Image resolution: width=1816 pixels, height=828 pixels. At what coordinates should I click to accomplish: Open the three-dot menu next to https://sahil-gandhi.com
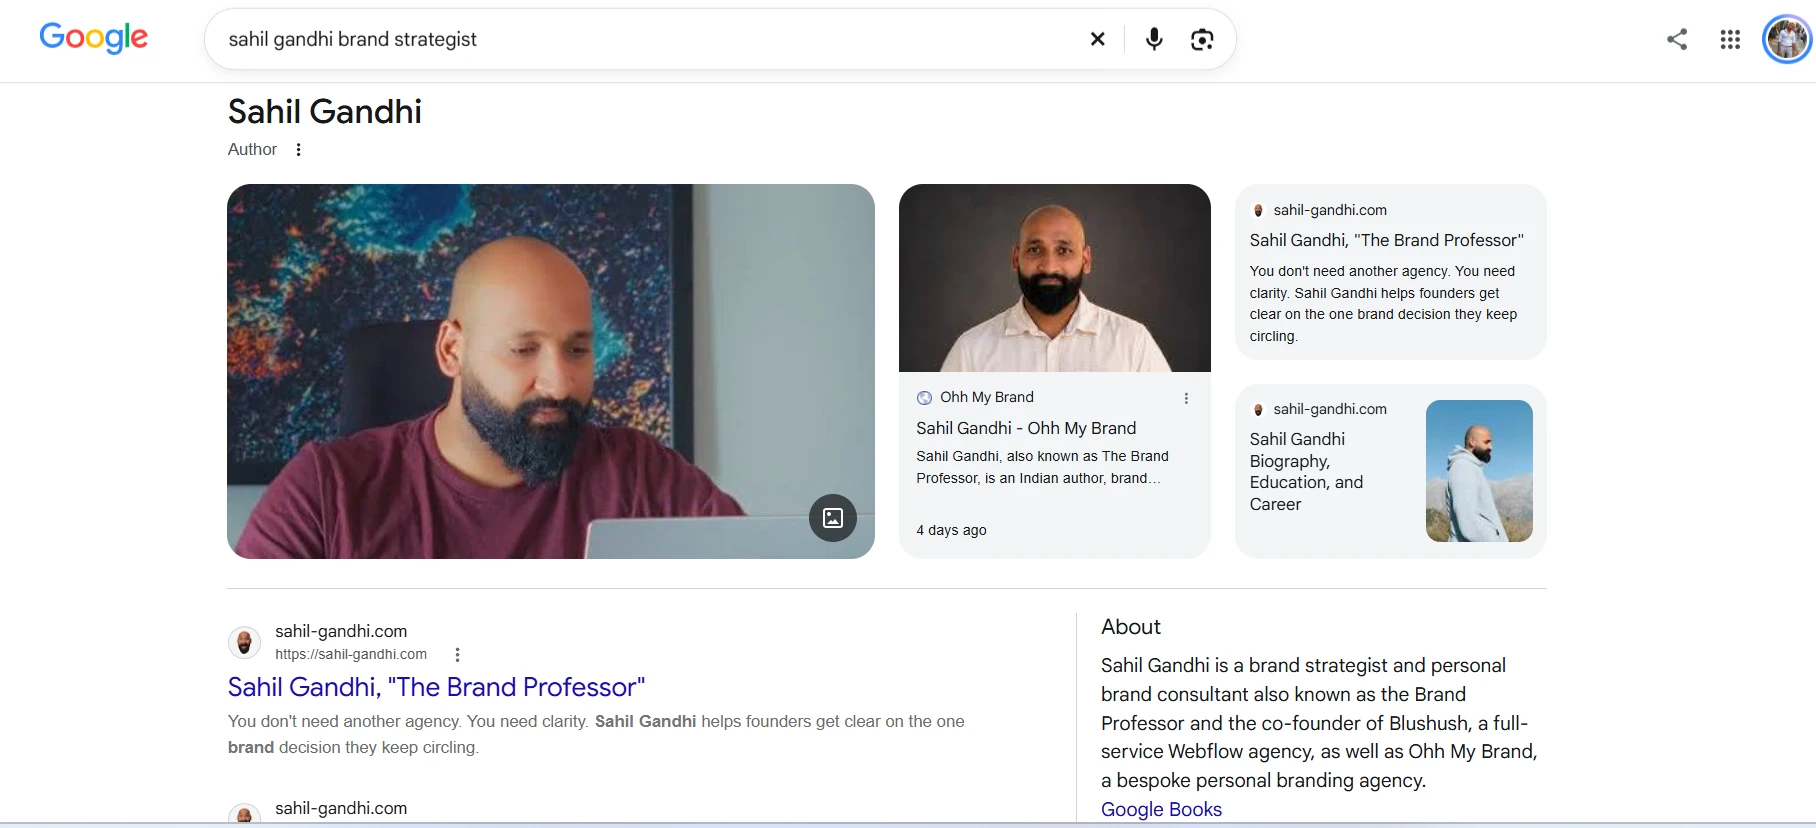[x=457, y=655]
